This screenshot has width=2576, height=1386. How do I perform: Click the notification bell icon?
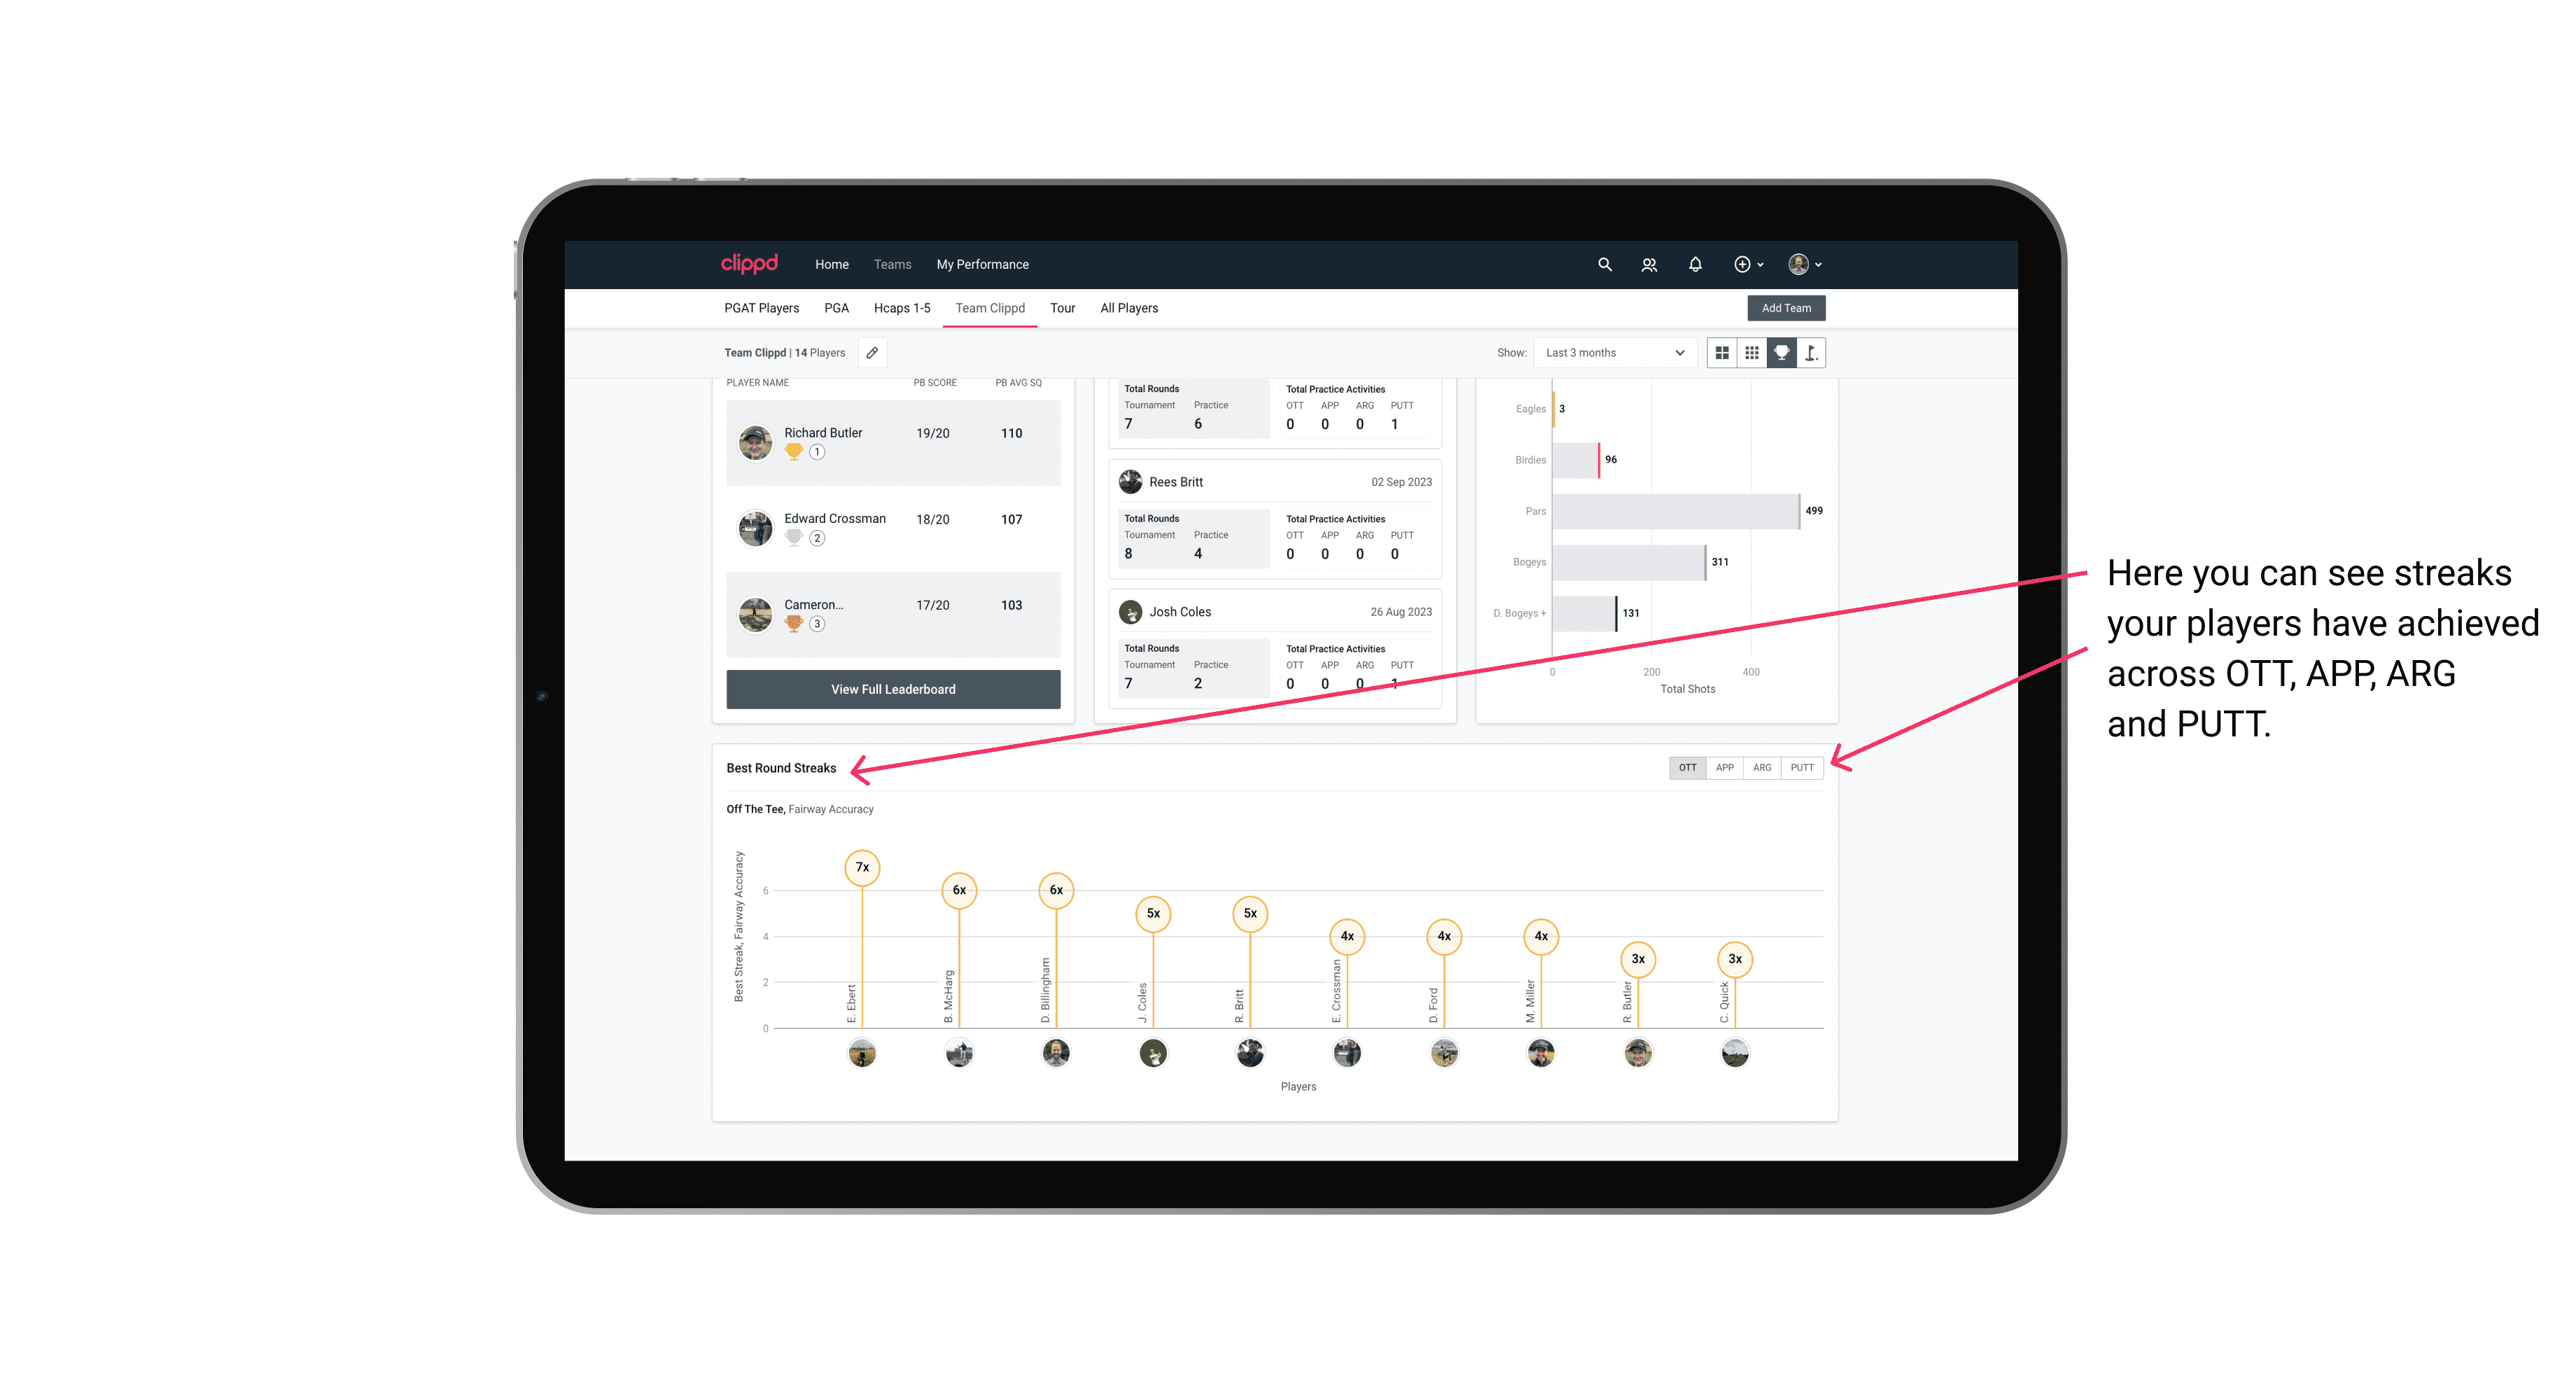[1694, 265]
